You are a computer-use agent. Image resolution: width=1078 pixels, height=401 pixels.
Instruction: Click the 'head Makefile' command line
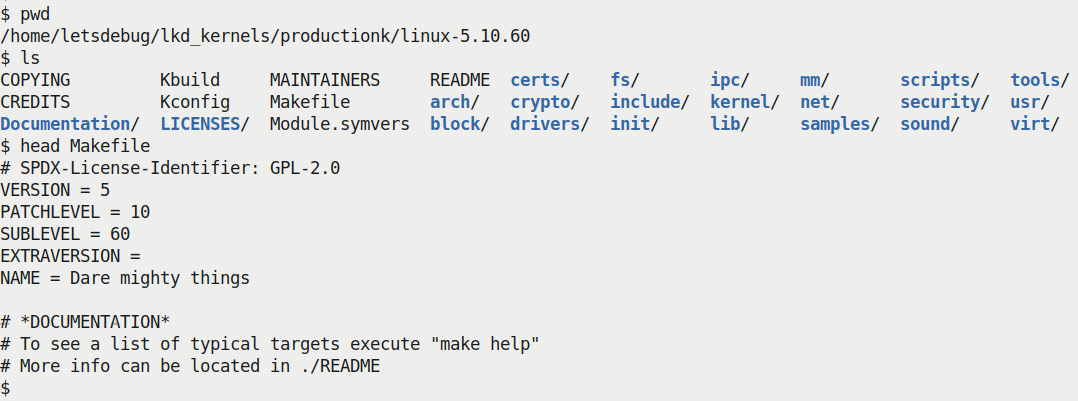[75, 147]
